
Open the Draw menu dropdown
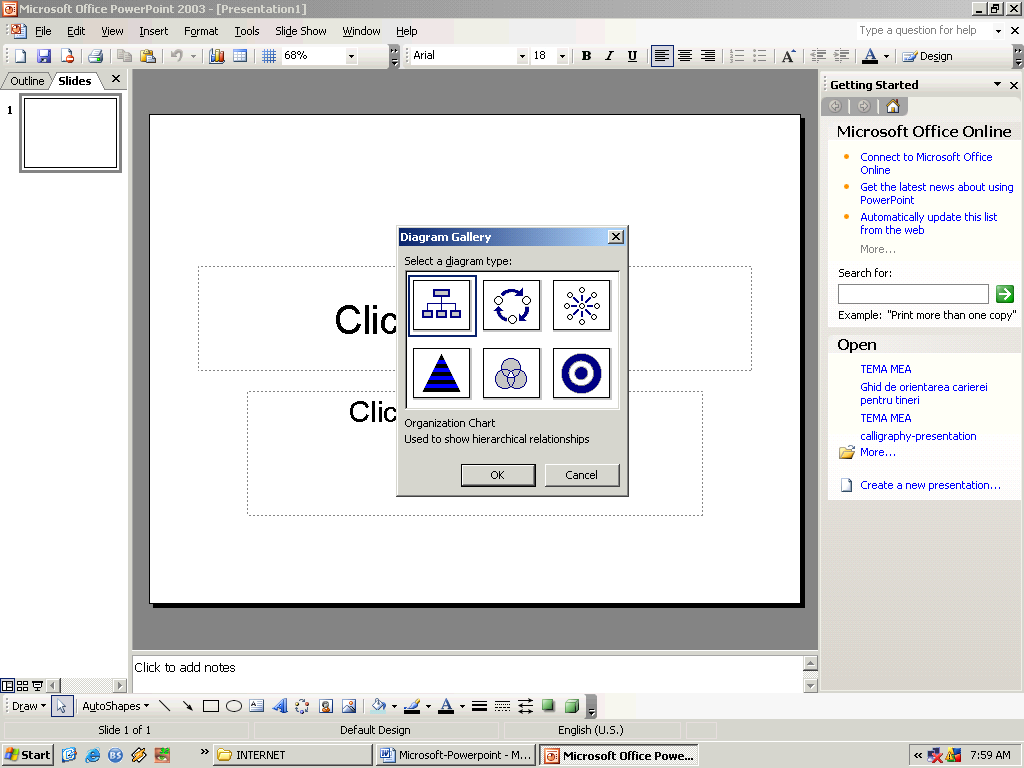pos(29,706)
